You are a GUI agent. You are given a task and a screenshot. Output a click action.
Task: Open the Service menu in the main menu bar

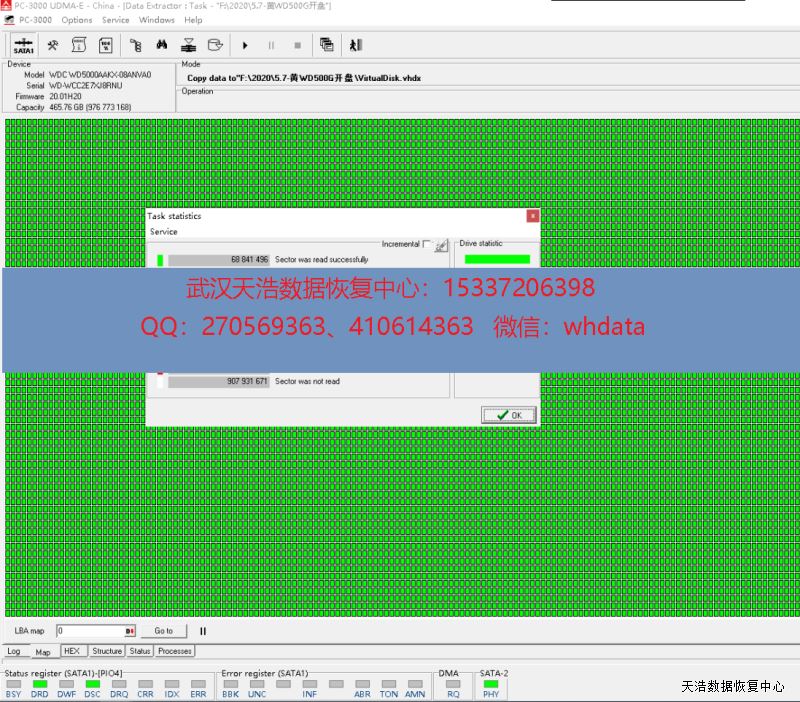click(x=116, y=20)
